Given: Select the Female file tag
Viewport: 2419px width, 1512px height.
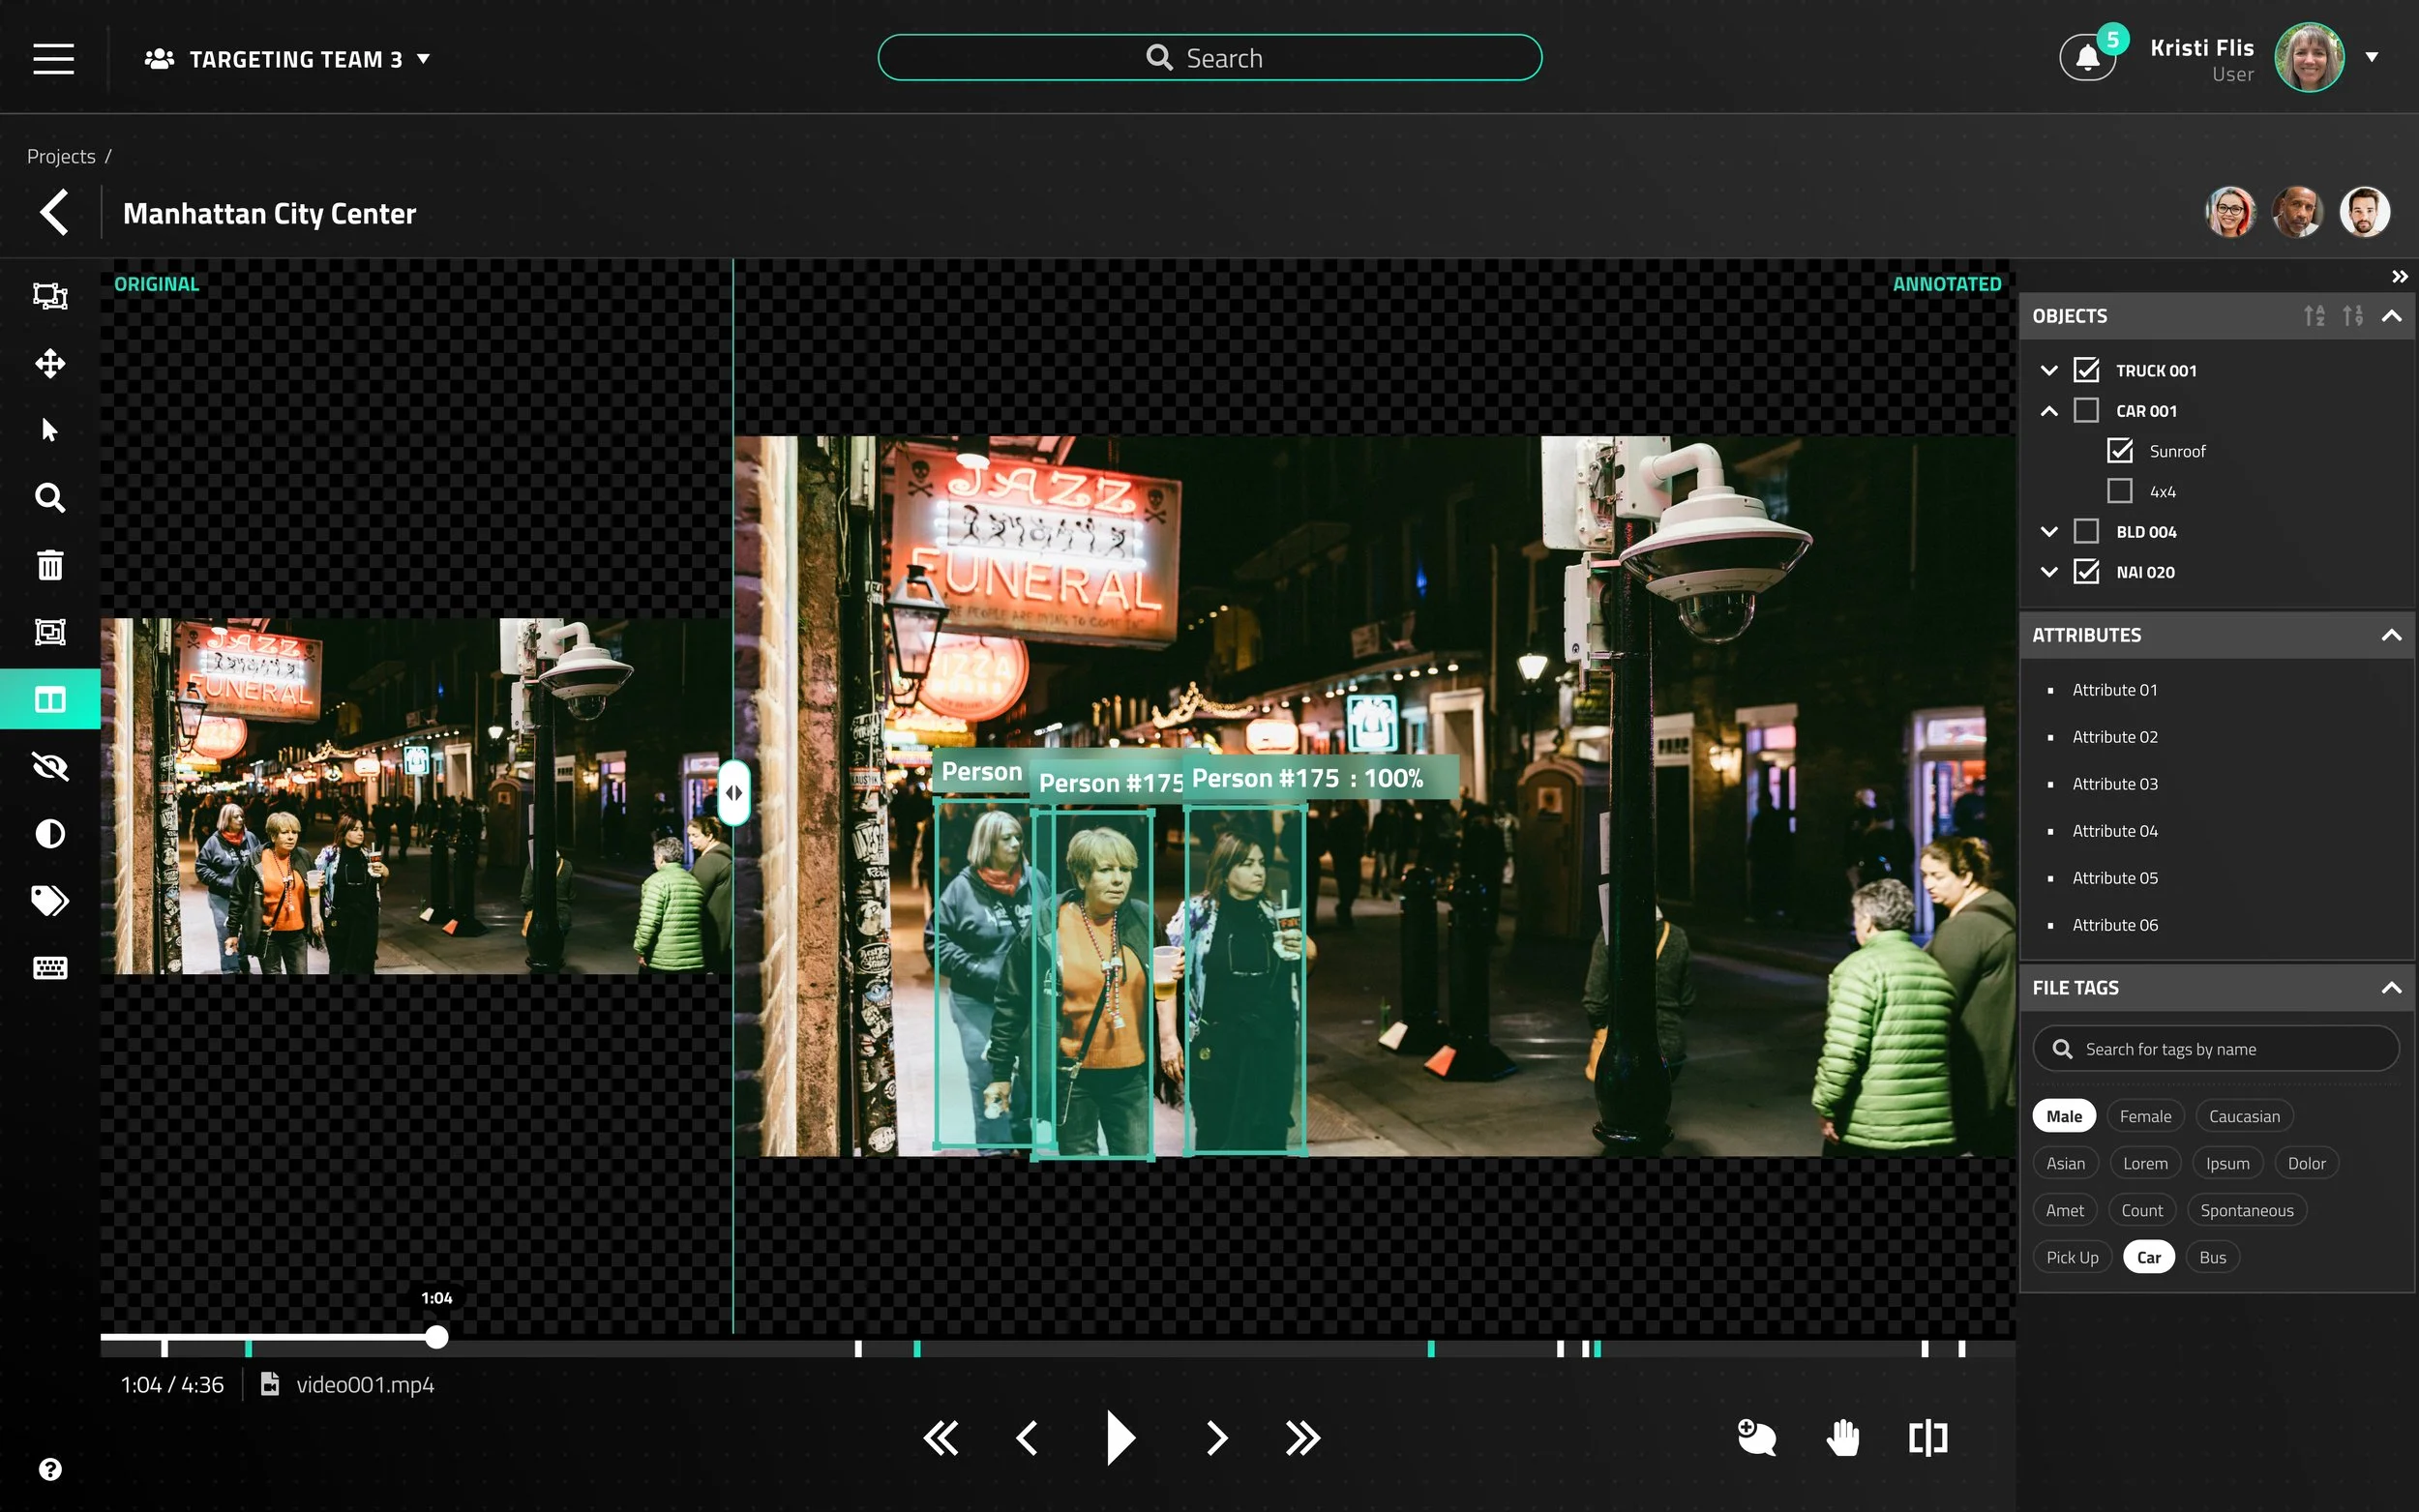Looking at the screenshot, I should 2145,1116.
